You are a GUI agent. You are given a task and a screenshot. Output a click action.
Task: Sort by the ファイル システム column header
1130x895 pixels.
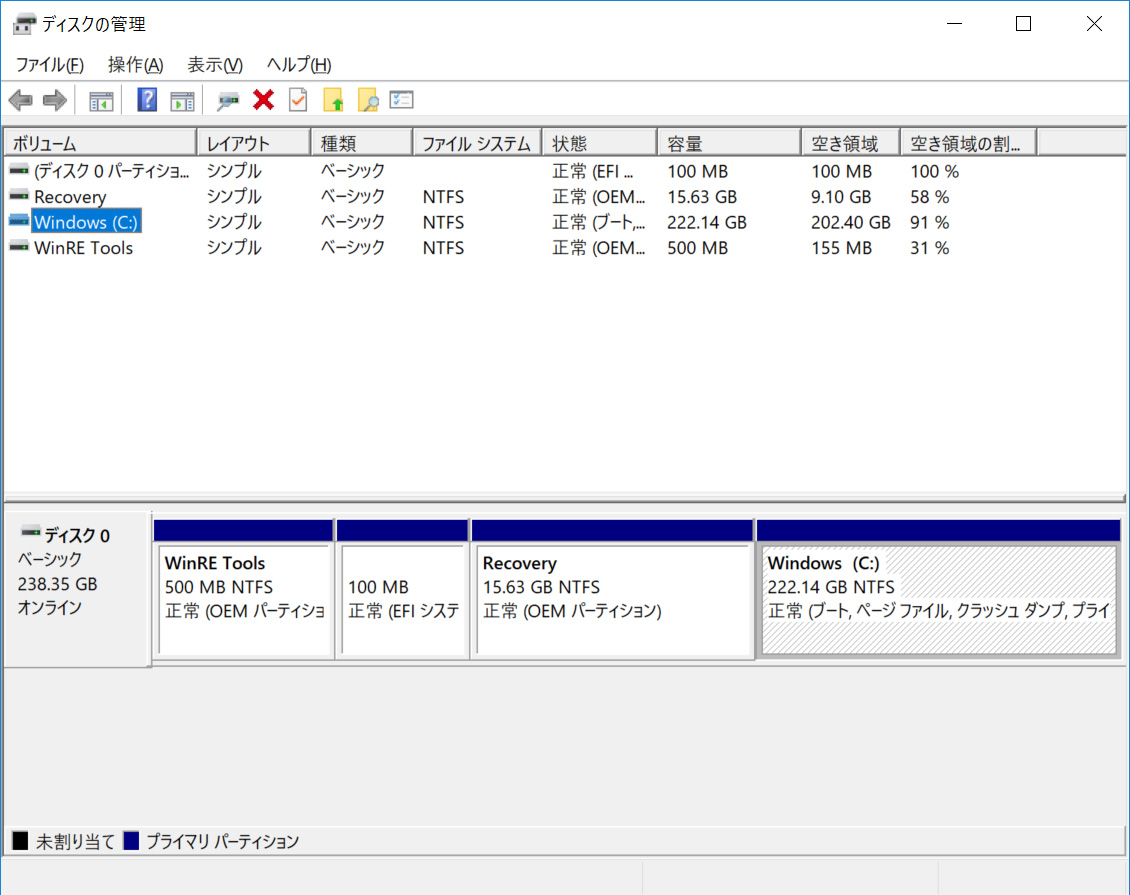[x=477, y=143]
